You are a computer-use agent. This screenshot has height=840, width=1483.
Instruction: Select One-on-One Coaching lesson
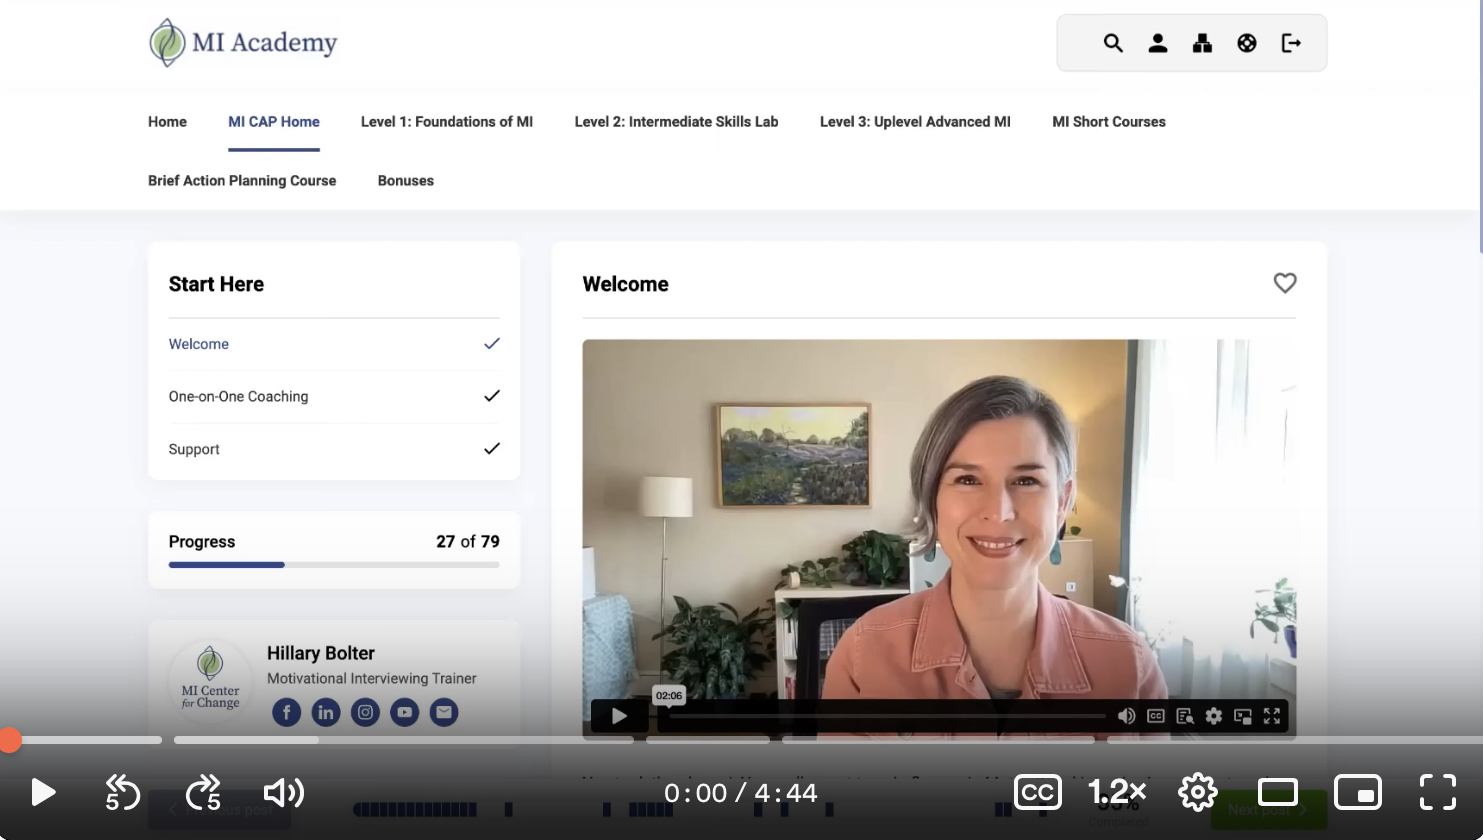238,397
